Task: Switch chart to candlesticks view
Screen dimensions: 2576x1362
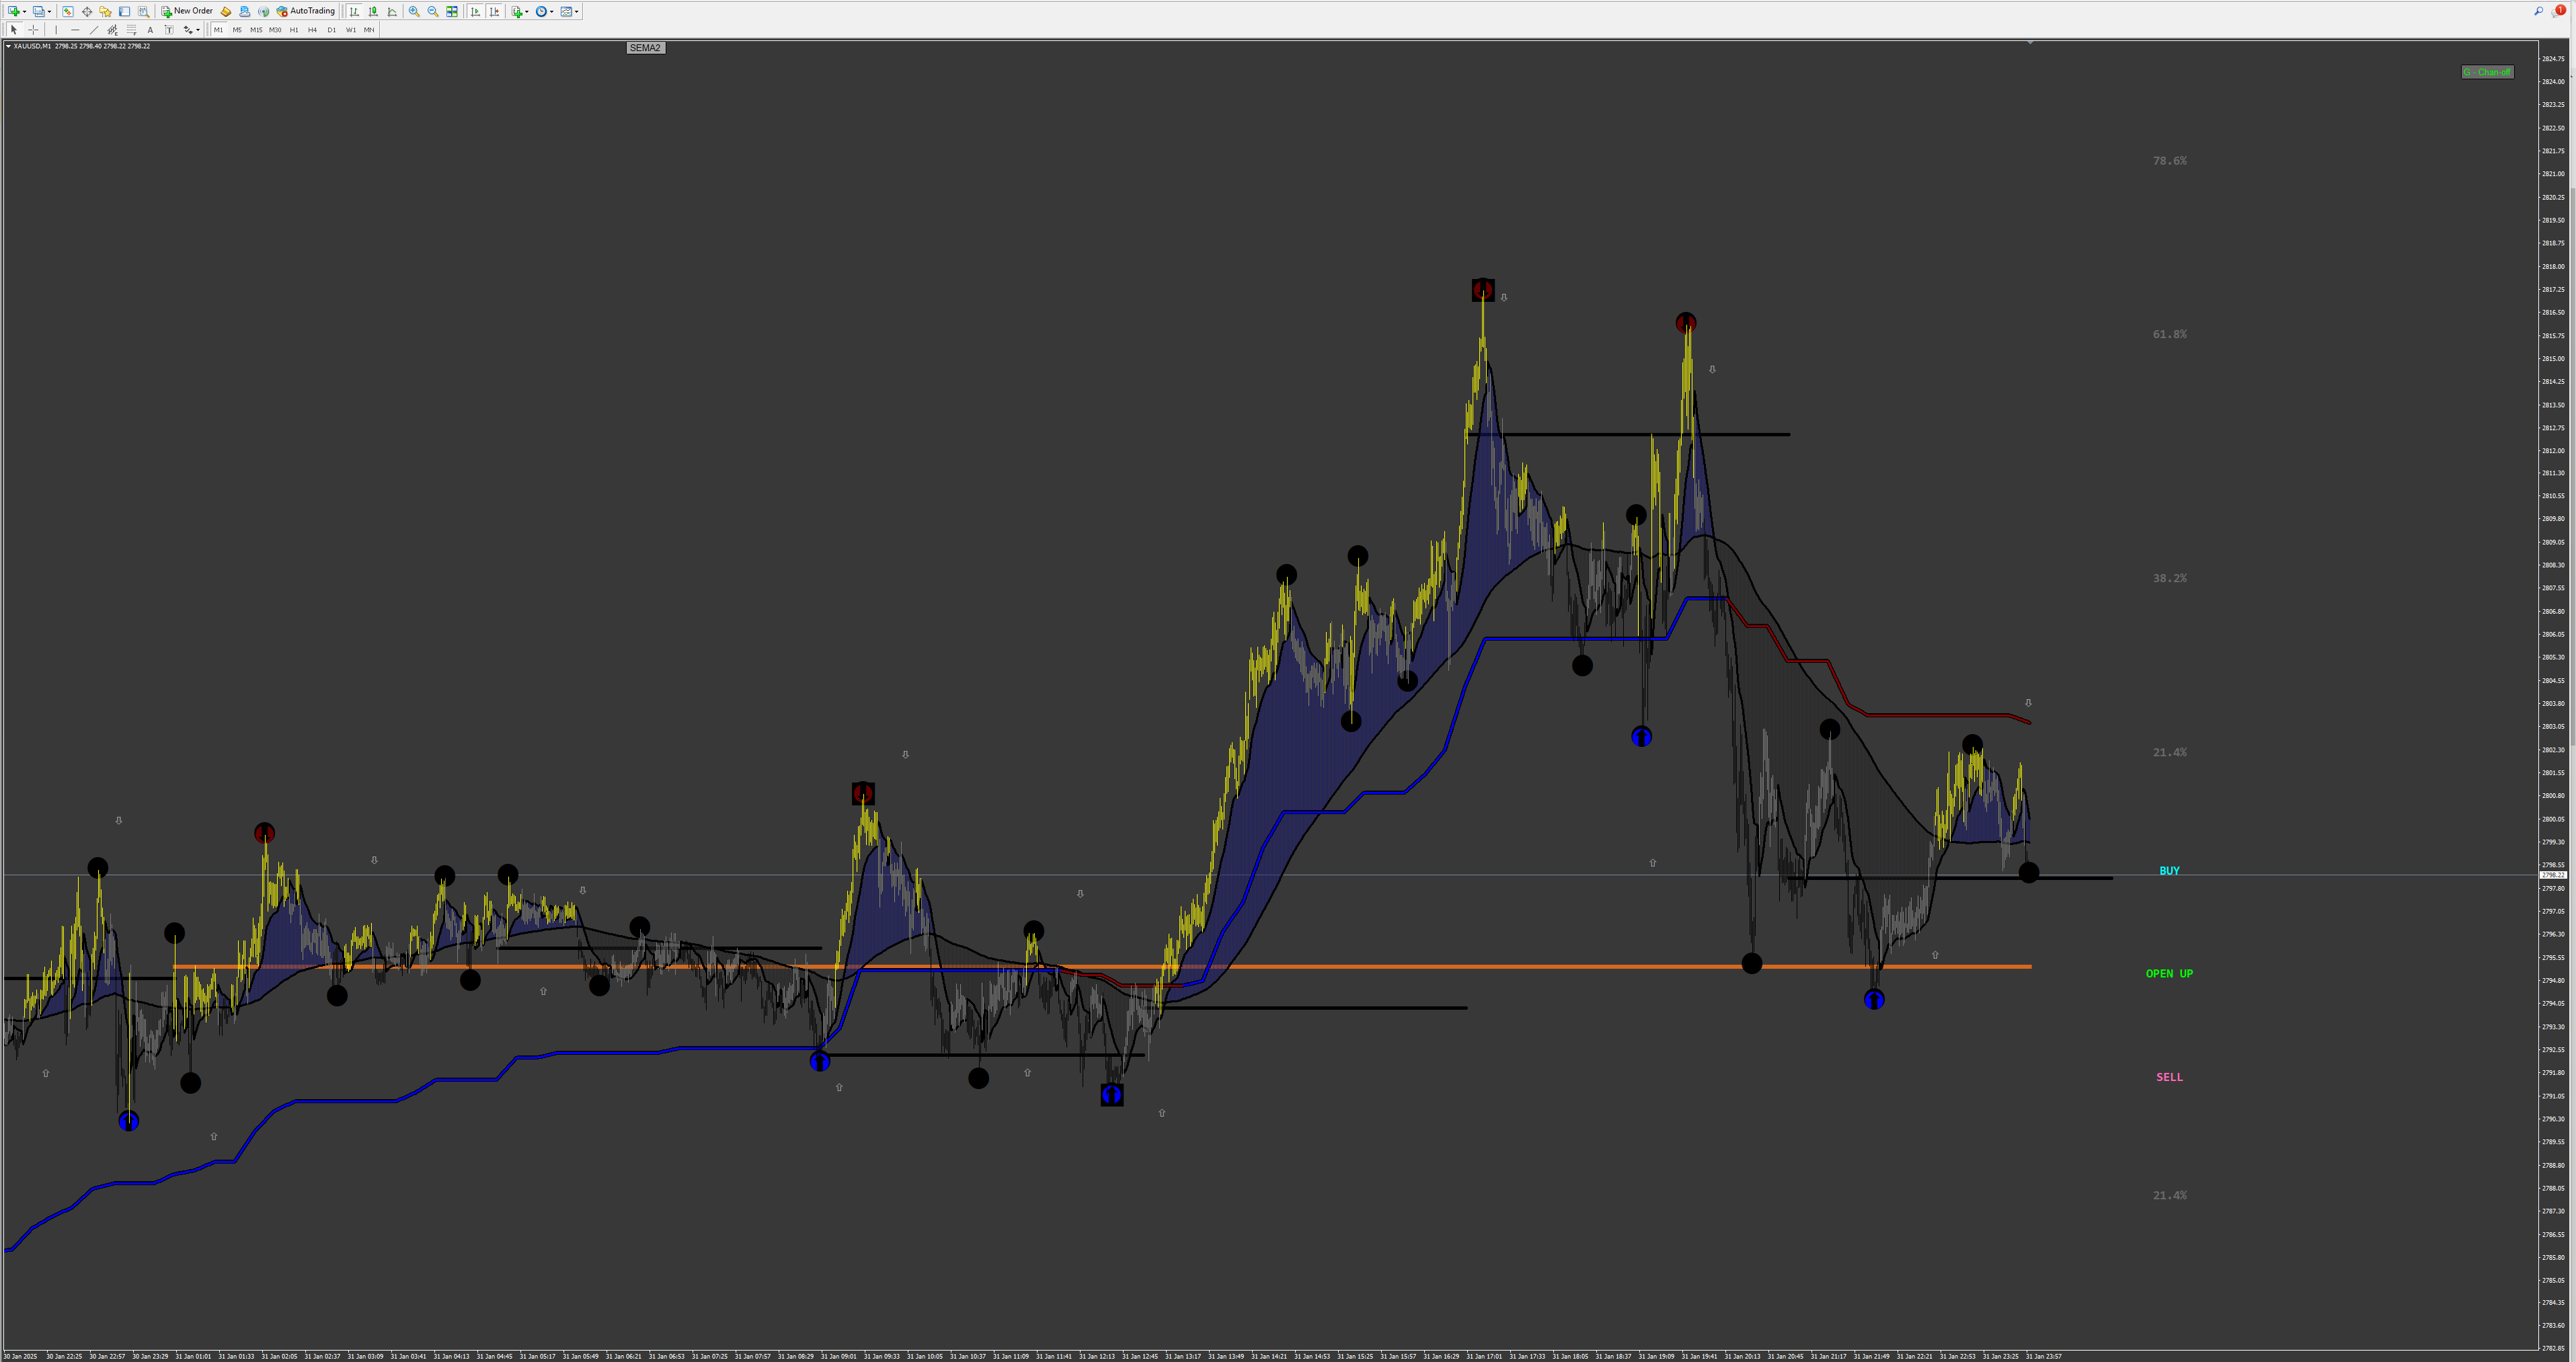Action: click(373, 11)
